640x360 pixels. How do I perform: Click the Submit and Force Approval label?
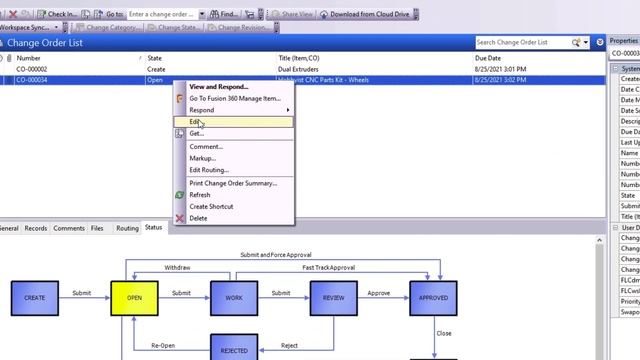pyautogui.click(x=276, y=255)
